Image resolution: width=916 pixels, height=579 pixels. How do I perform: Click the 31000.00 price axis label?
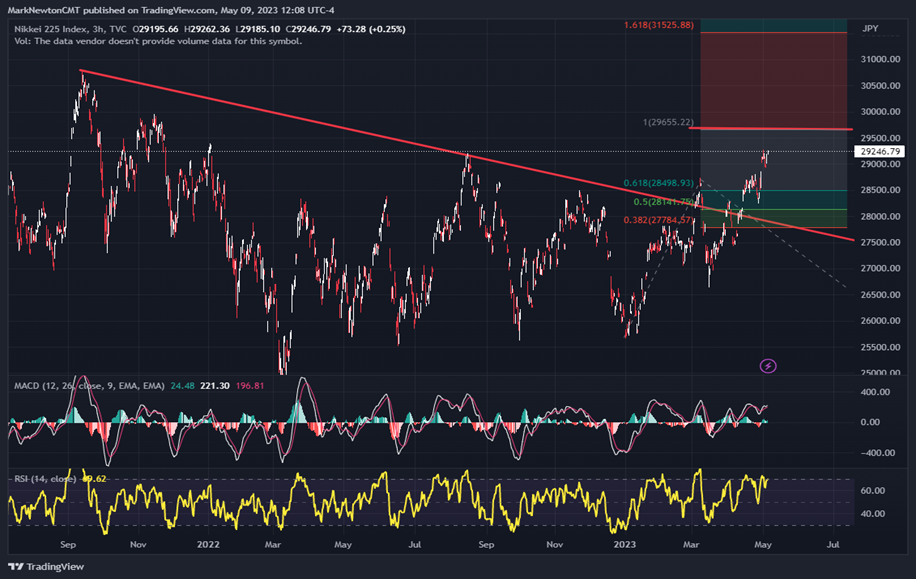tap(880, 59)
